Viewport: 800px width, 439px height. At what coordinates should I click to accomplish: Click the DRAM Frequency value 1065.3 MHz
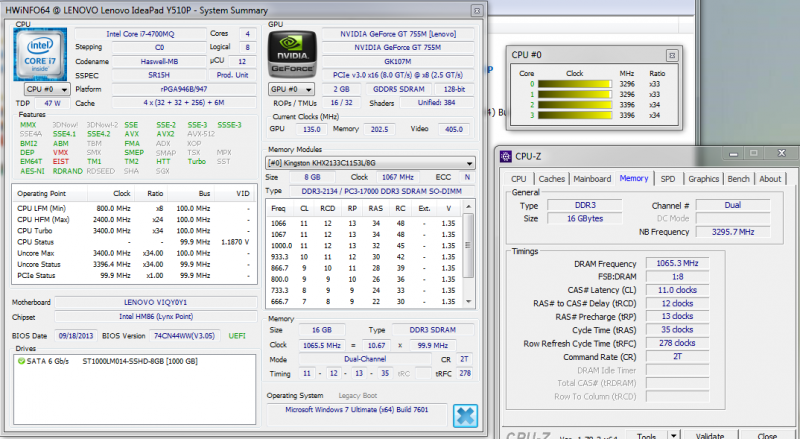point(677,263)
